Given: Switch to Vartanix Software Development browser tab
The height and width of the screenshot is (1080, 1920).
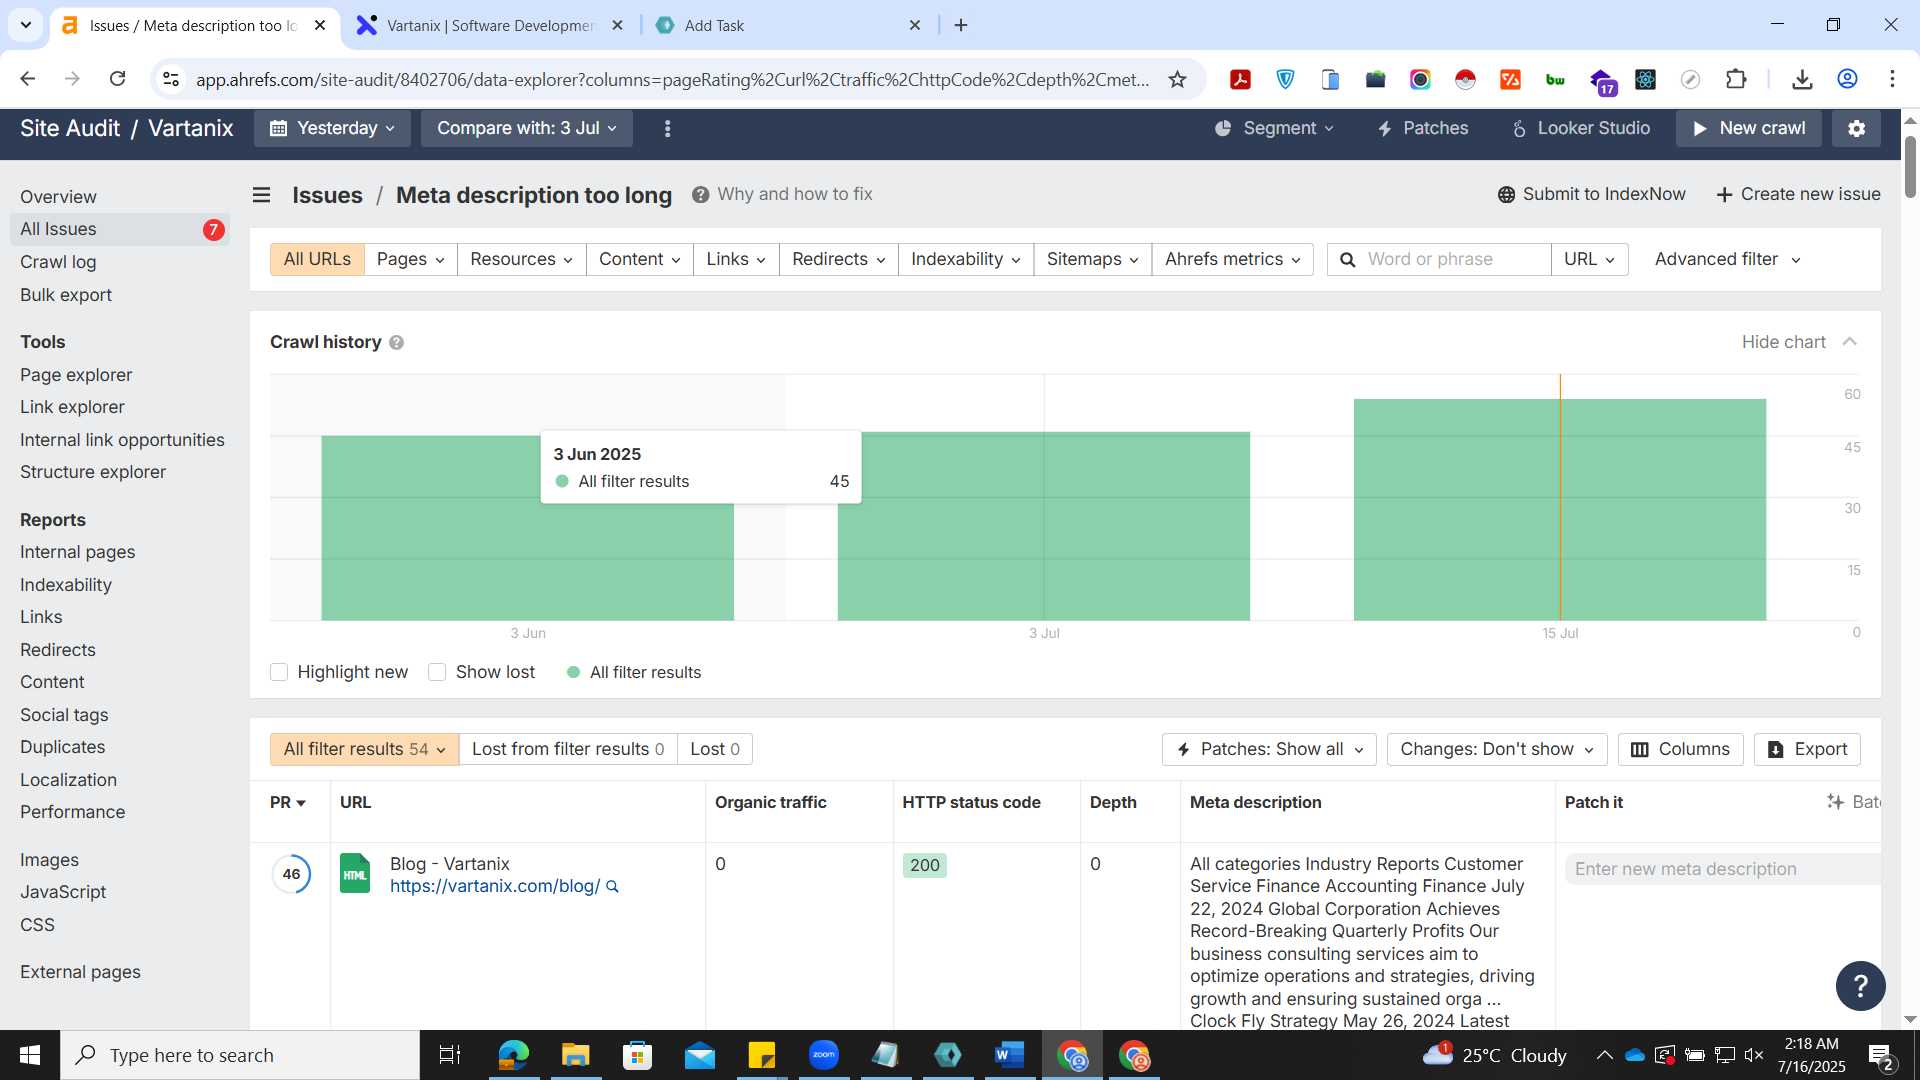Looking at the screenshot, I should pyautogui.click(x=490, y=26).
